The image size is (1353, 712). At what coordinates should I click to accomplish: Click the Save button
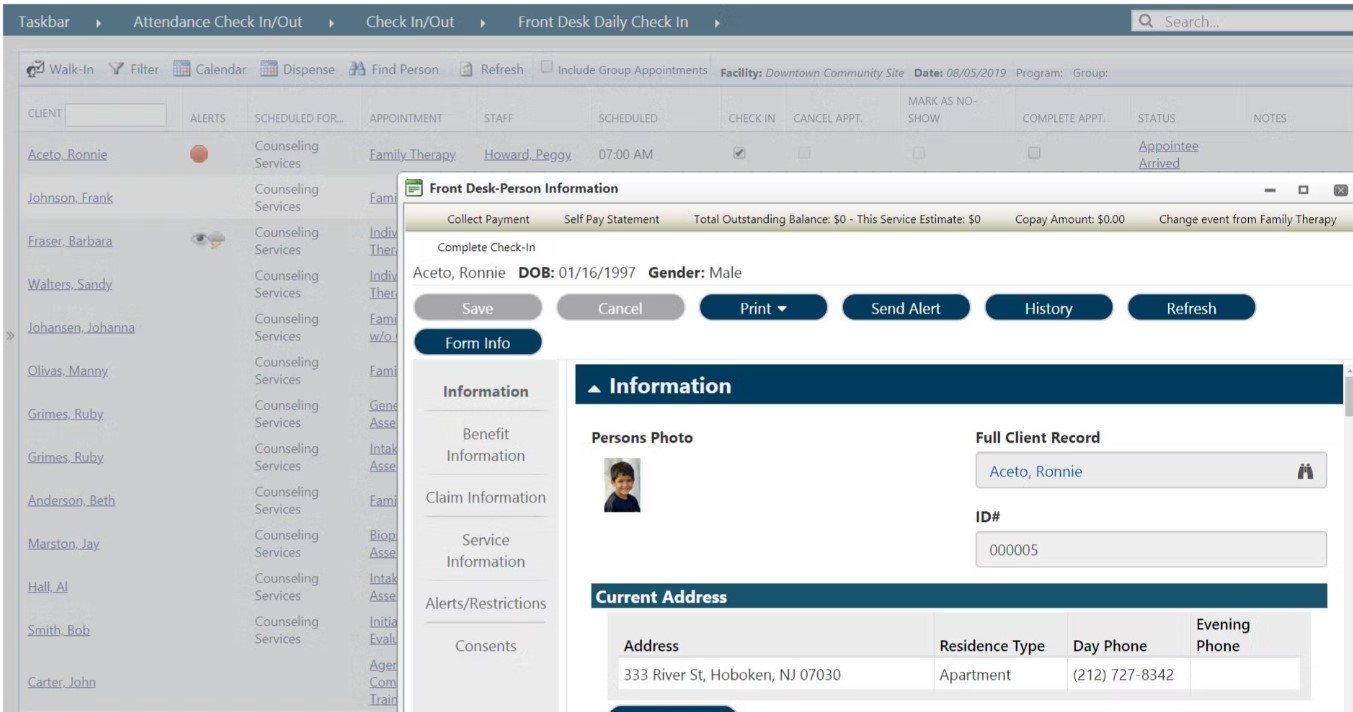477,308
